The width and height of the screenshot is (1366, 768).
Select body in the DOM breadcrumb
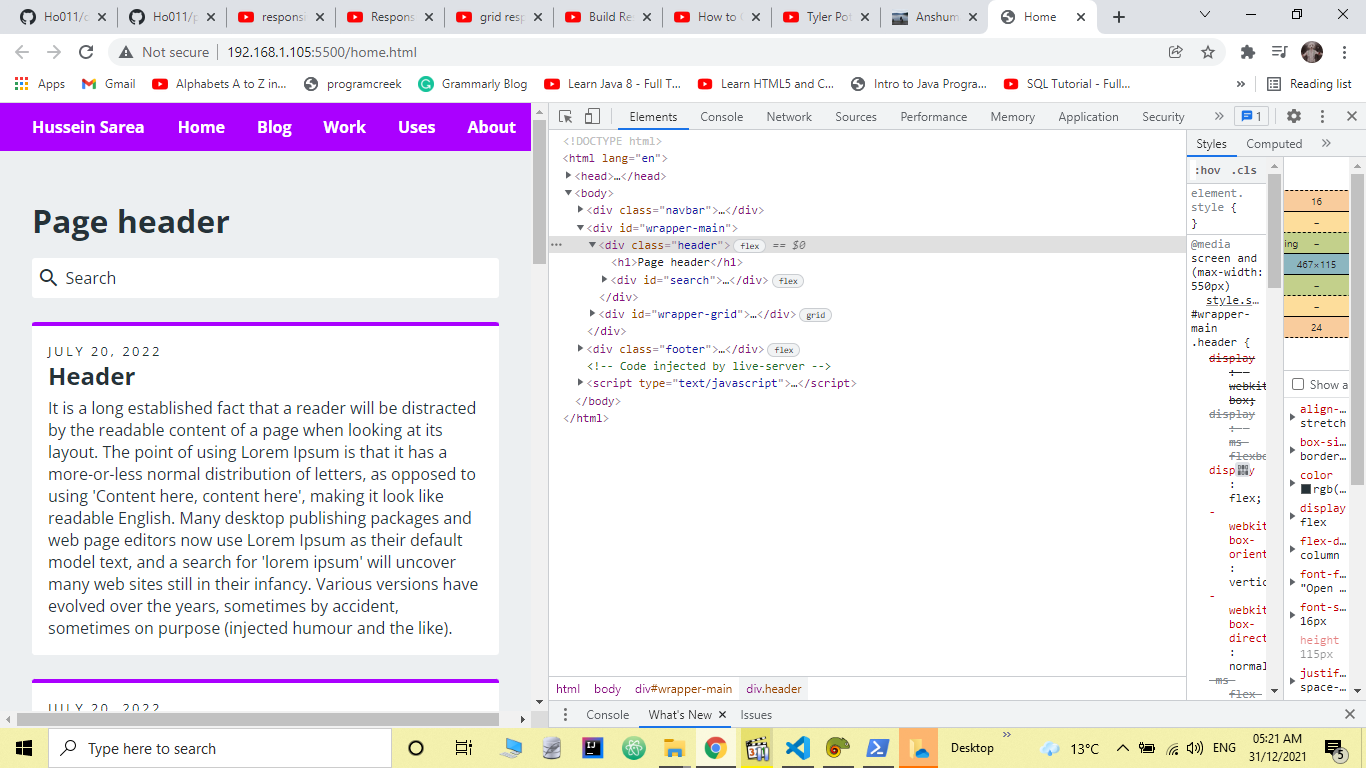click(607, 689)
